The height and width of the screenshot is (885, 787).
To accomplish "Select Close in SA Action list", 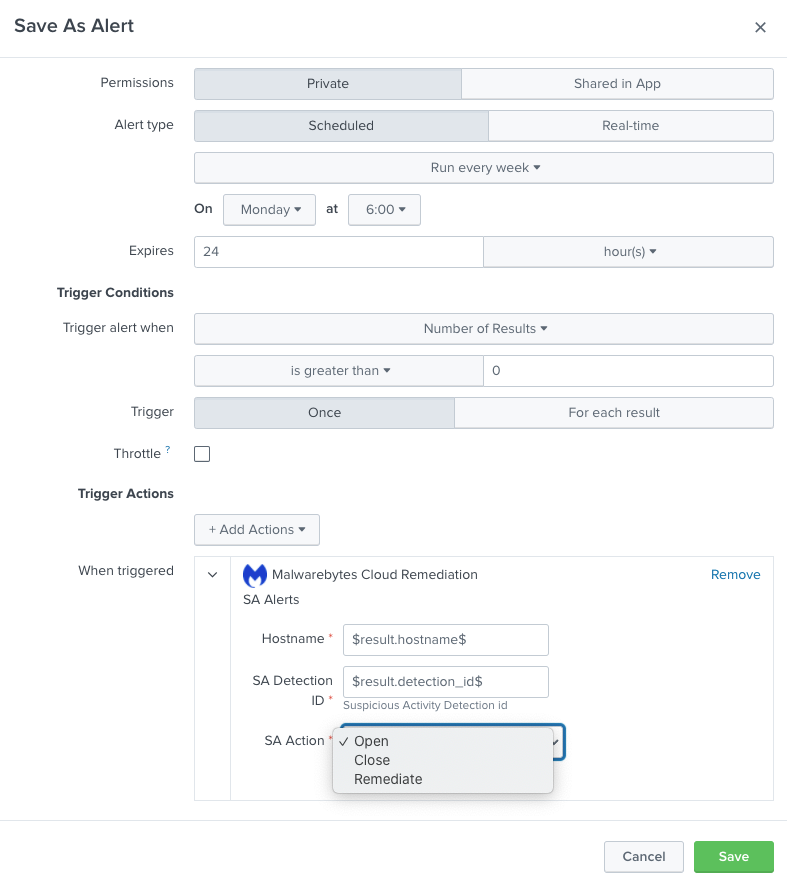I will pyautogui.click(x=443, y=760).
